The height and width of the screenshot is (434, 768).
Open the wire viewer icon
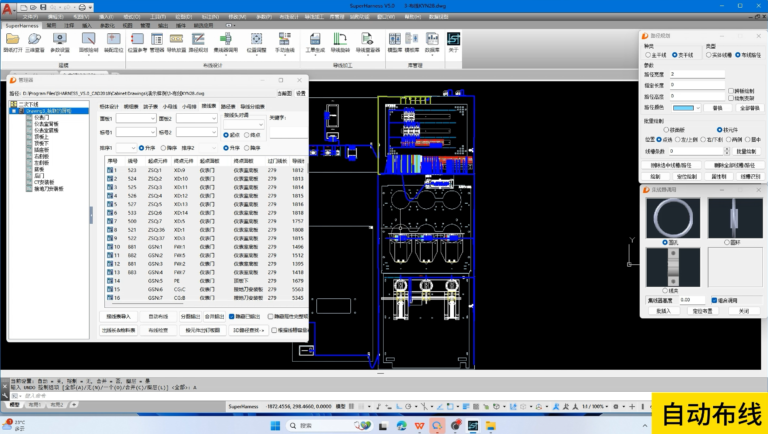tap(367, 39)
